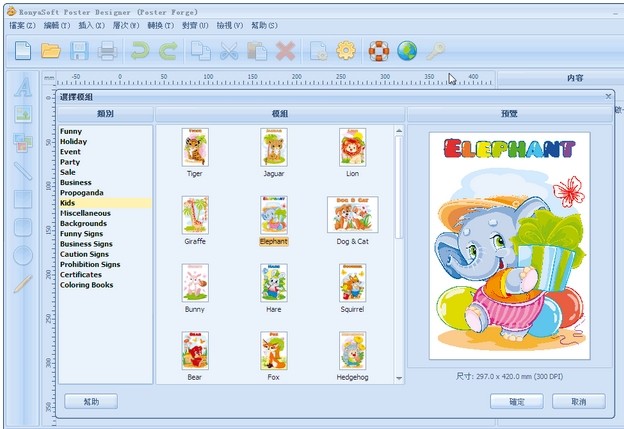Click the Undo arrow icon
This screenshot has height=429, width=624.
pos(140,51)
